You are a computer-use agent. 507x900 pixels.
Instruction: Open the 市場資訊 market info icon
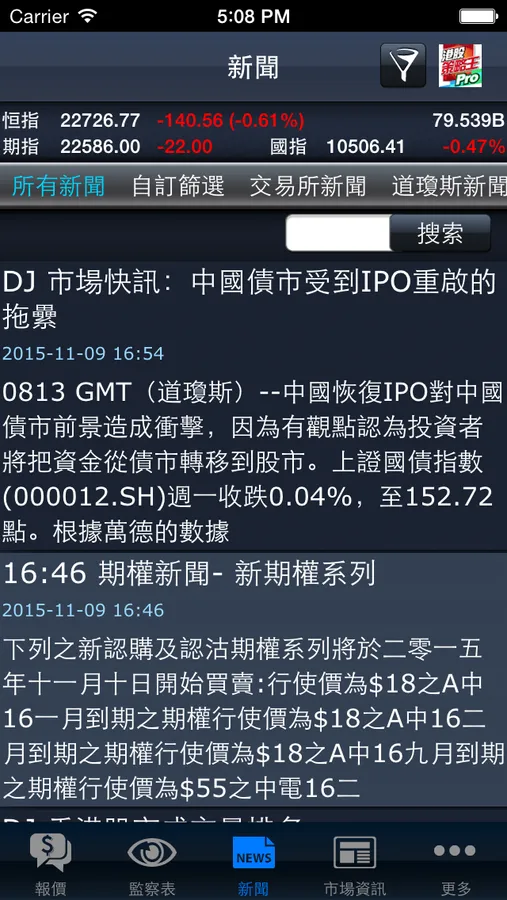355,853
